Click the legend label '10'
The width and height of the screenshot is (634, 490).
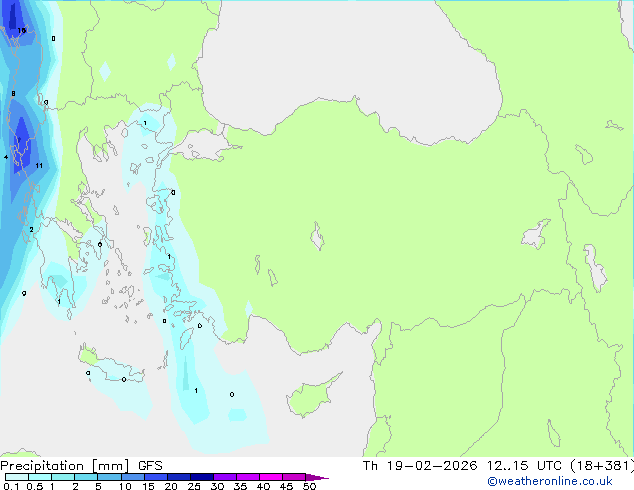click(x=125, y=486)
